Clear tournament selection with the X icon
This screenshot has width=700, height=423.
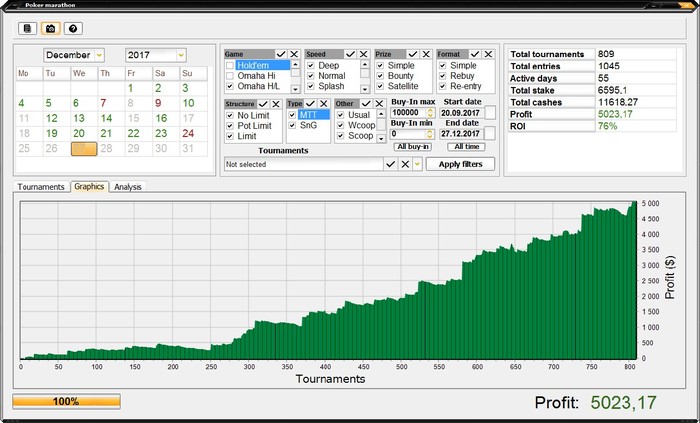[405, 164]
